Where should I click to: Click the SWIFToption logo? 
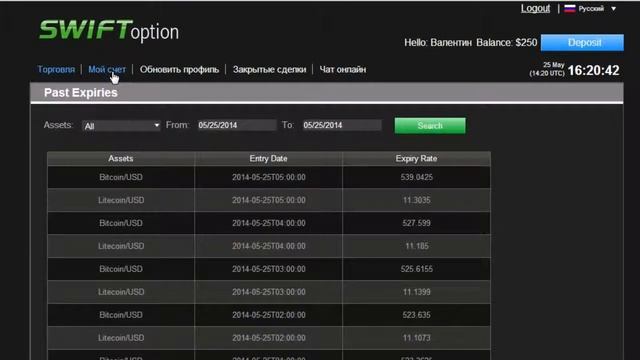pyautogui.click(x=109, y=31)
